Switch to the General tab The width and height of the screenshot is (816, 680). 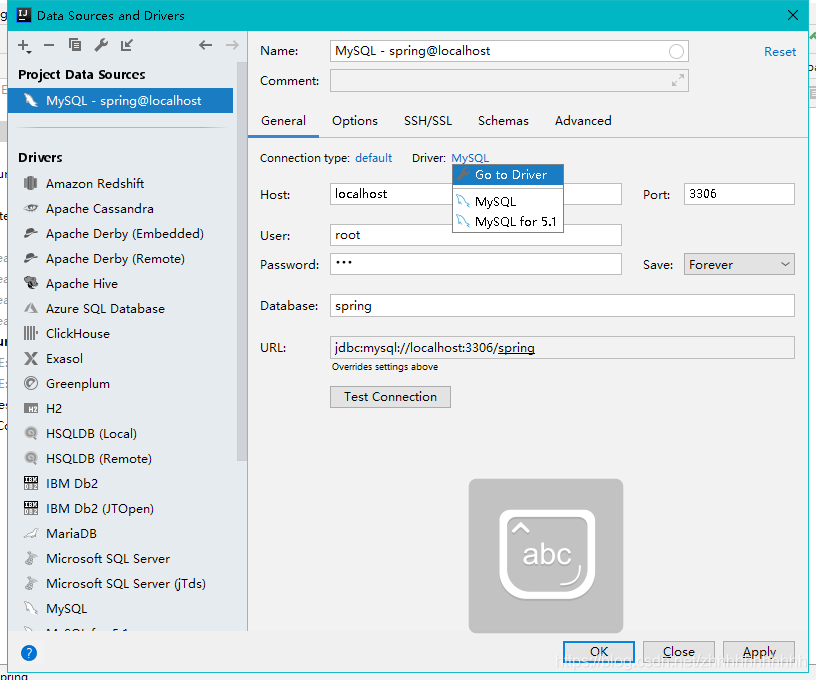[284, 121]
